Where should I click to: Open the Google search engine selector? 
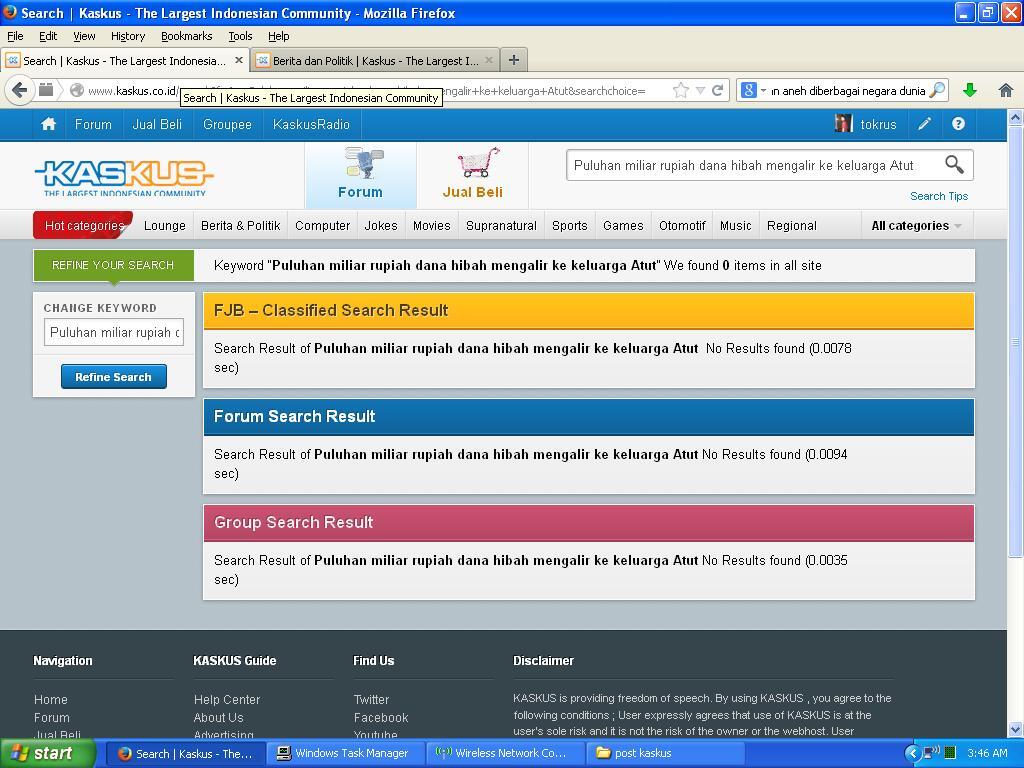tap(752, 90)
